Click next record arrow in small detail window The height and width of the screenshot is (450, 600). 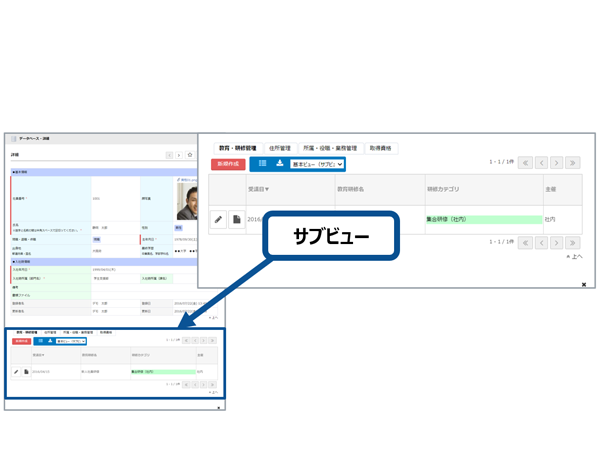click(179, 155)
